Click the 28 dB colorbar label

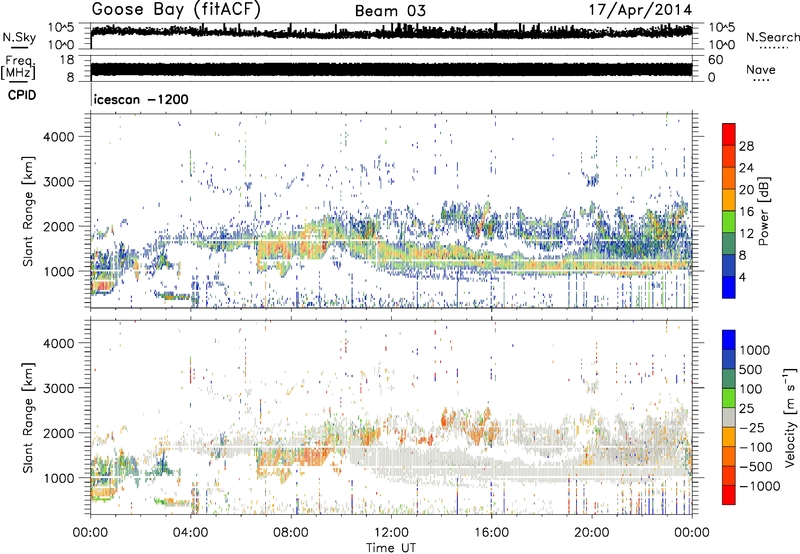(746, 146)
